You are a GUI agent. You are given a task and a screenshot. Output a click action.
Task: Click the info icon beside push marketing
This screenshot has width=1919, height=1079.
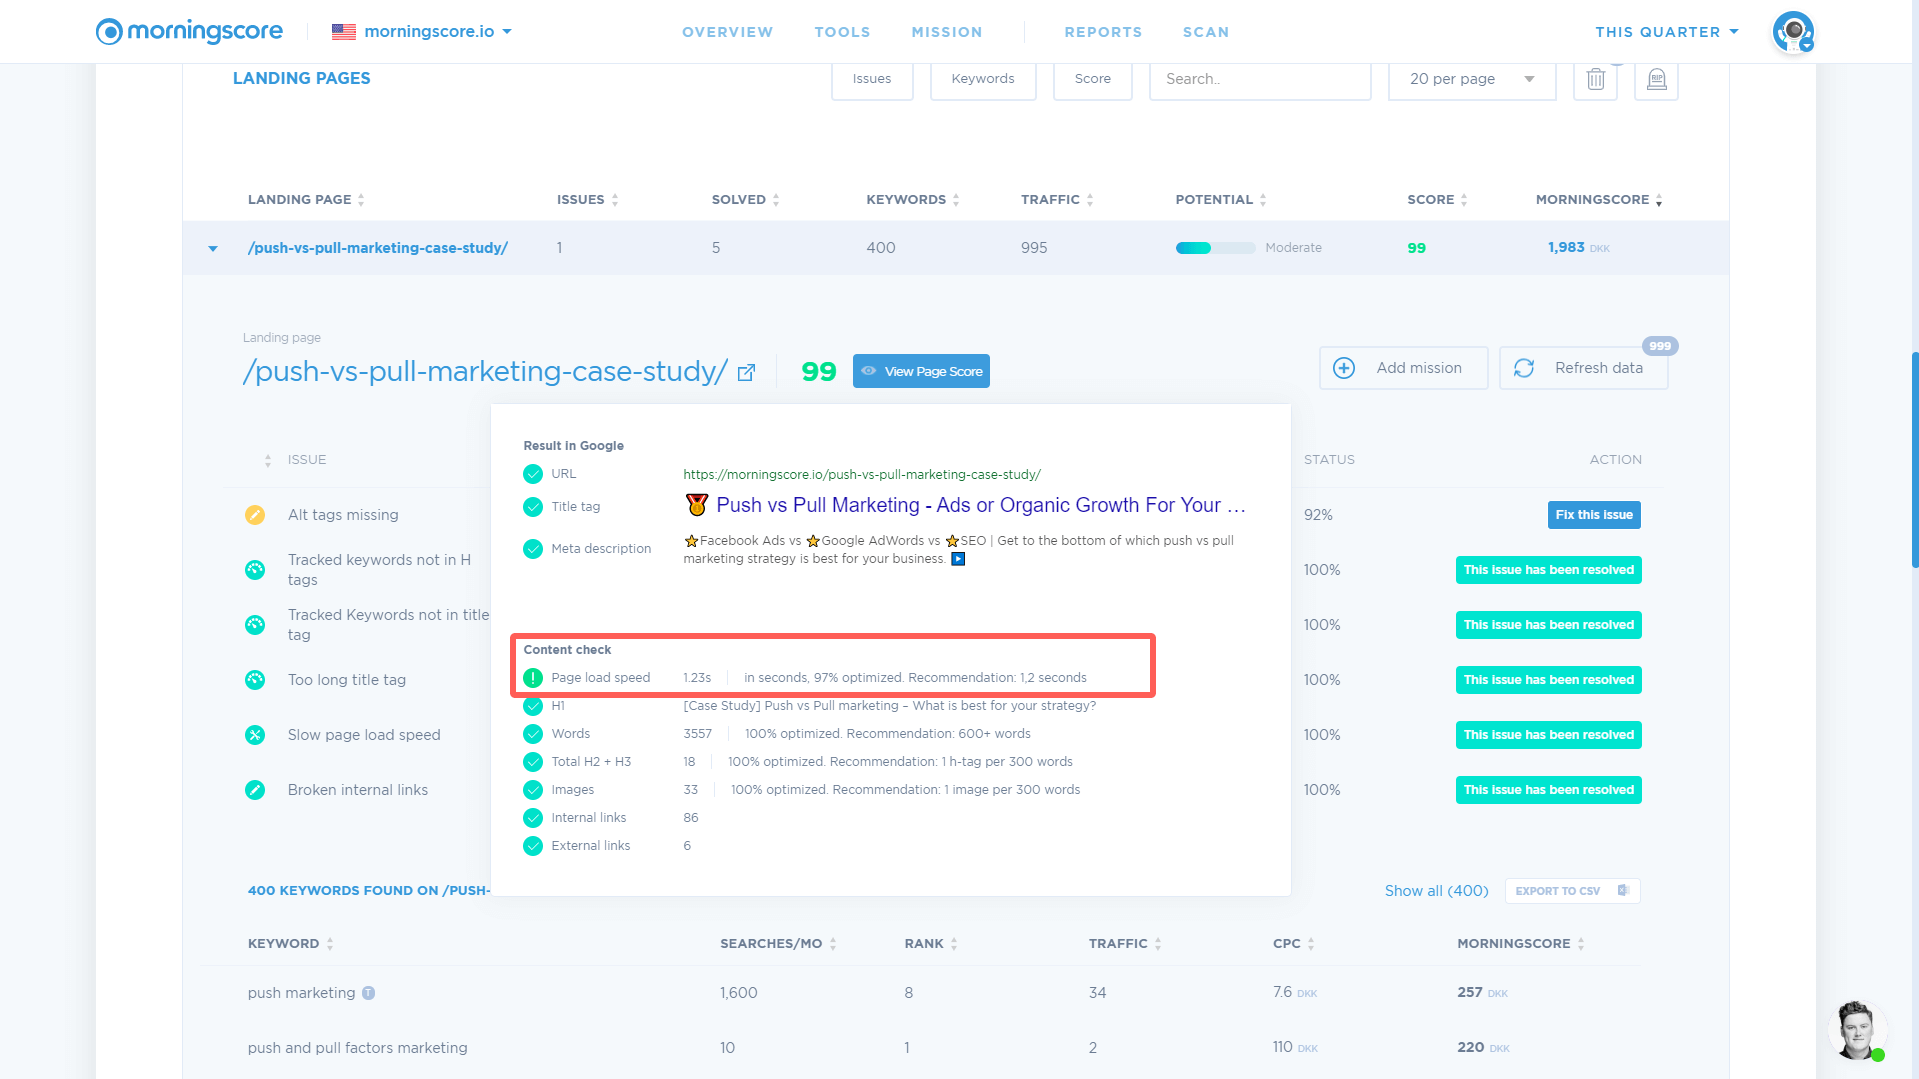(369, 993)
